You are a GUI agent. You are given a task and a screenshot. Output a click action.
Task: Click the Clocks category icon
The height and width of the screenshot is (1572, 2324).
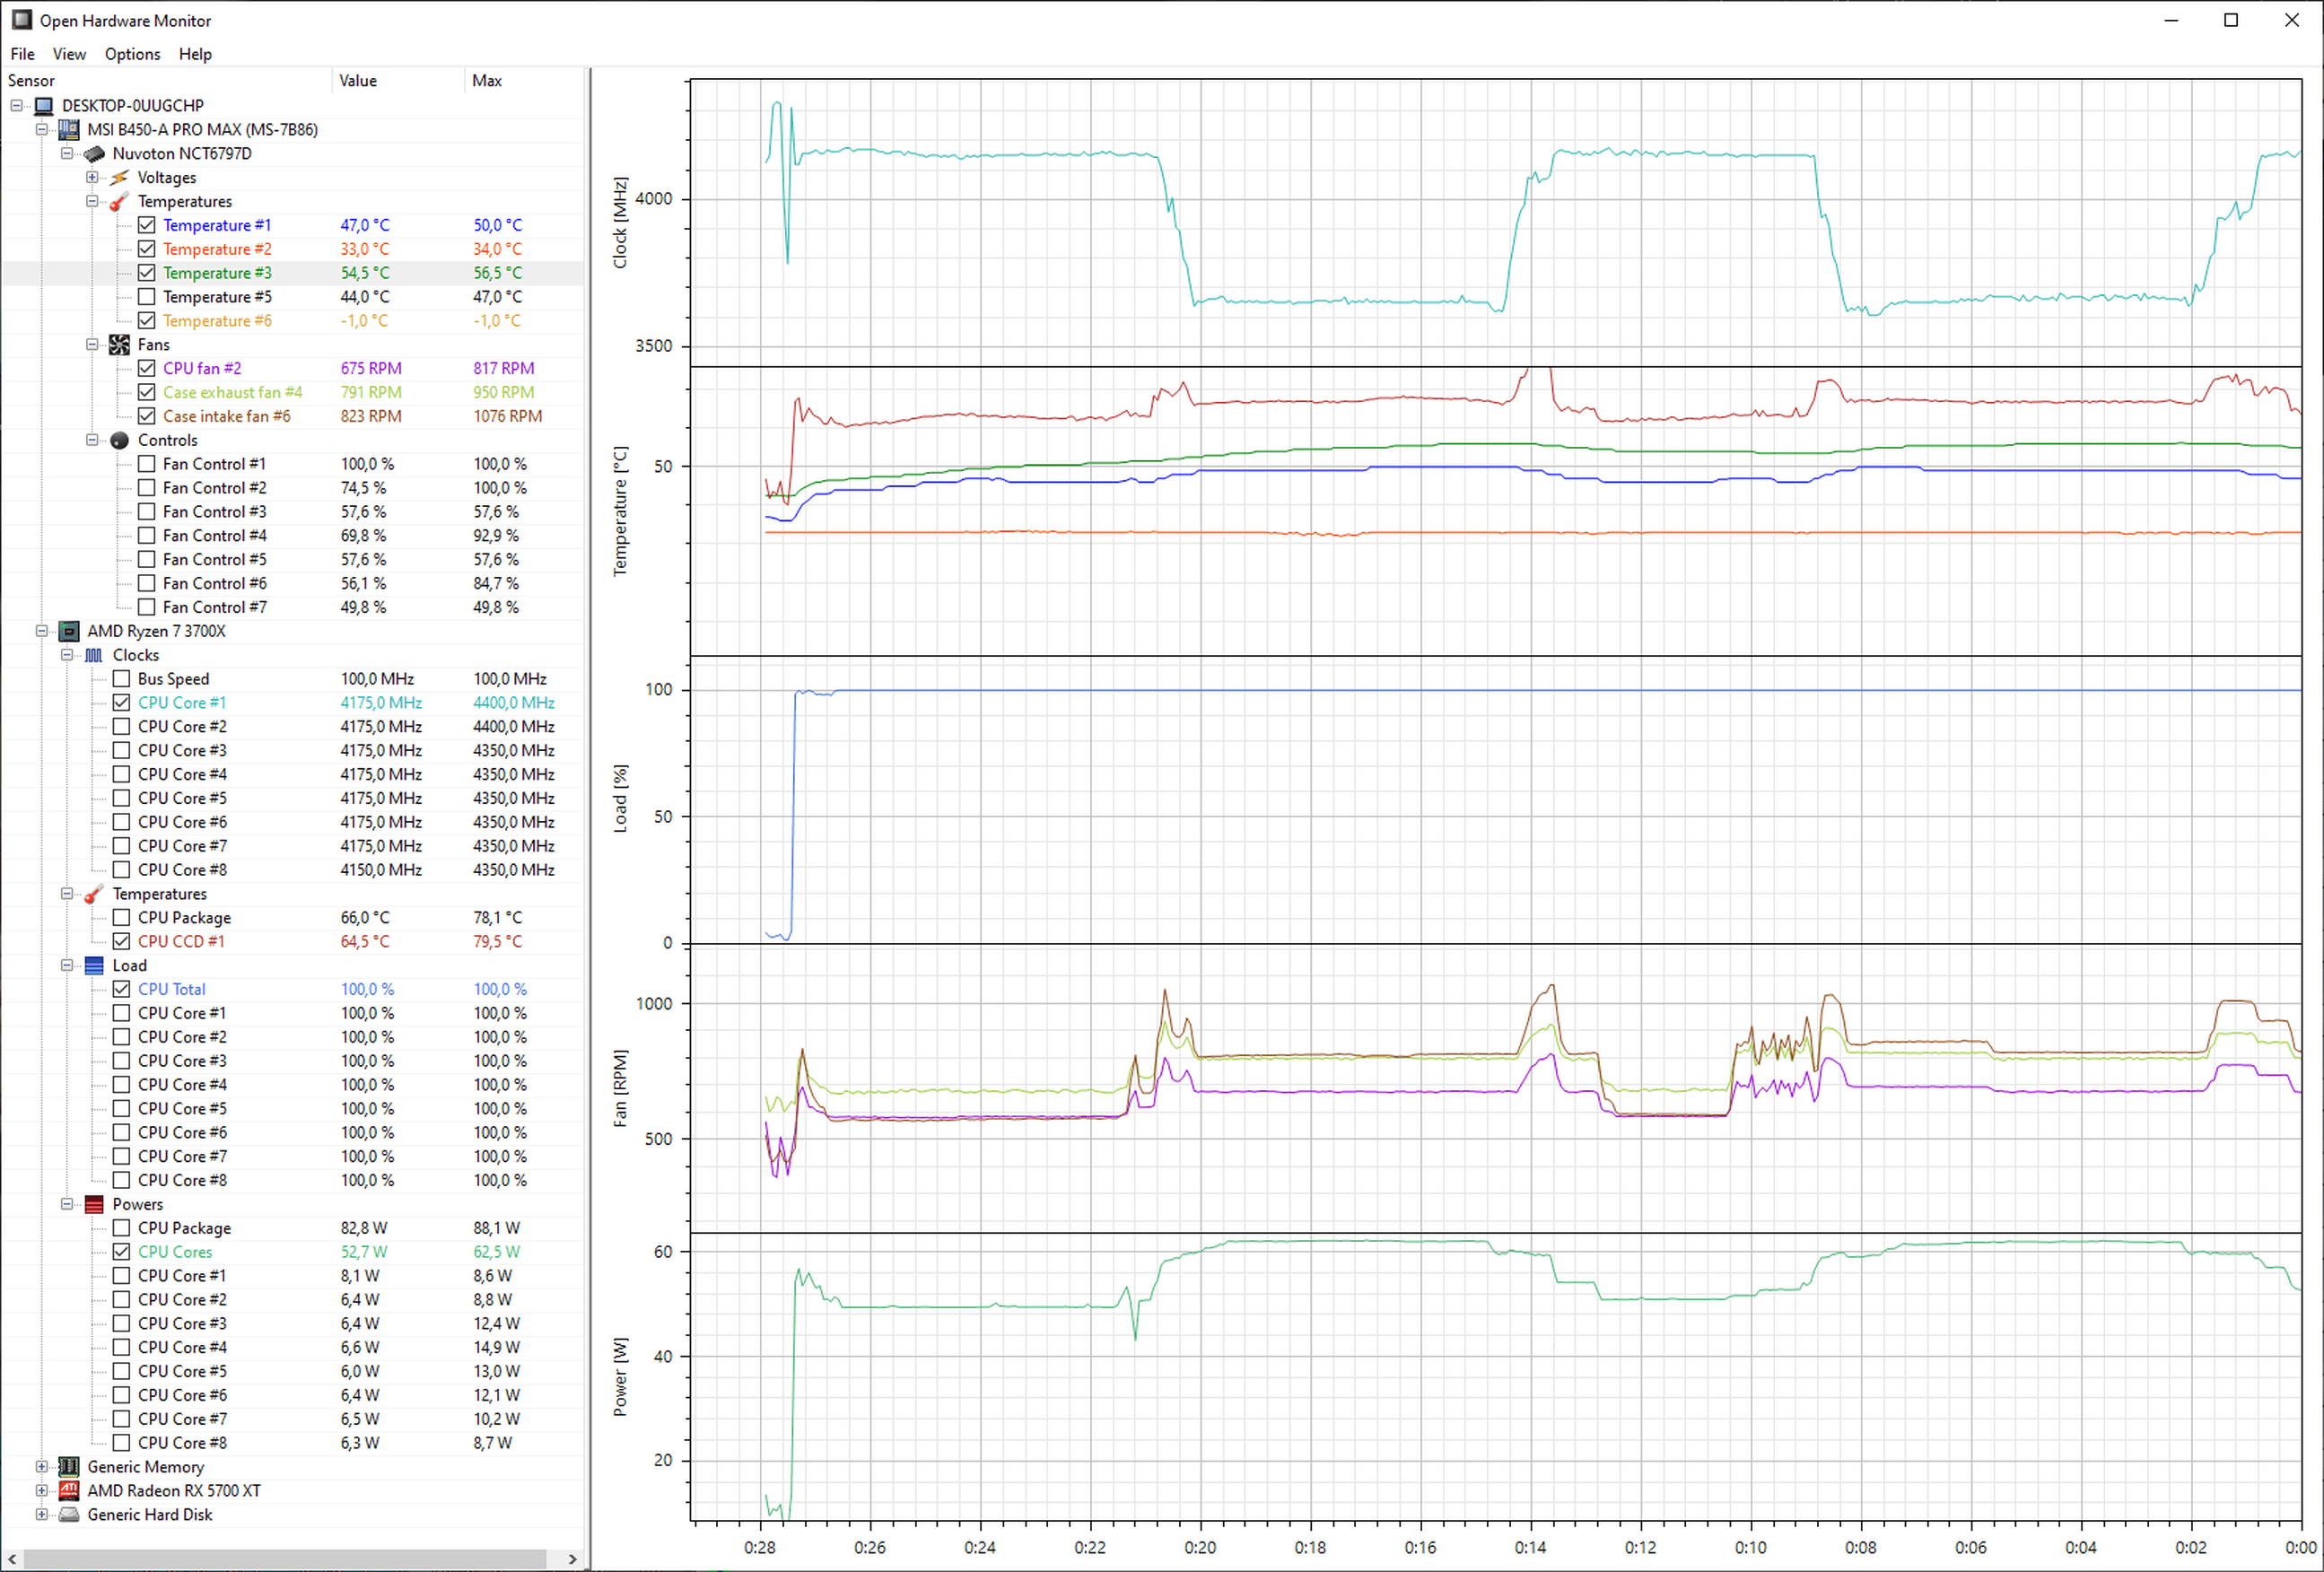[94, 655]
